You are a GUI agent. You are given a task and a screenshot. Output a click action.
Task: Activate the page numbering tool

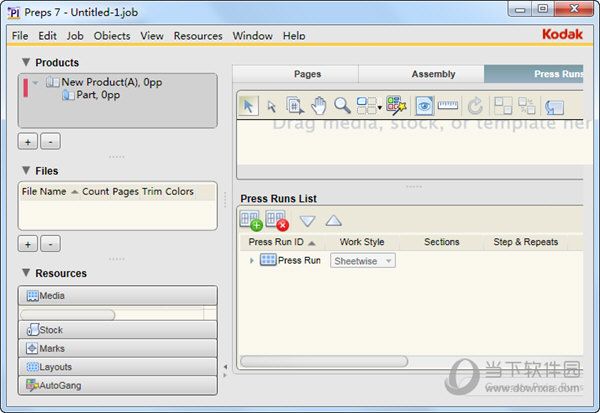[x=295, y=106]
